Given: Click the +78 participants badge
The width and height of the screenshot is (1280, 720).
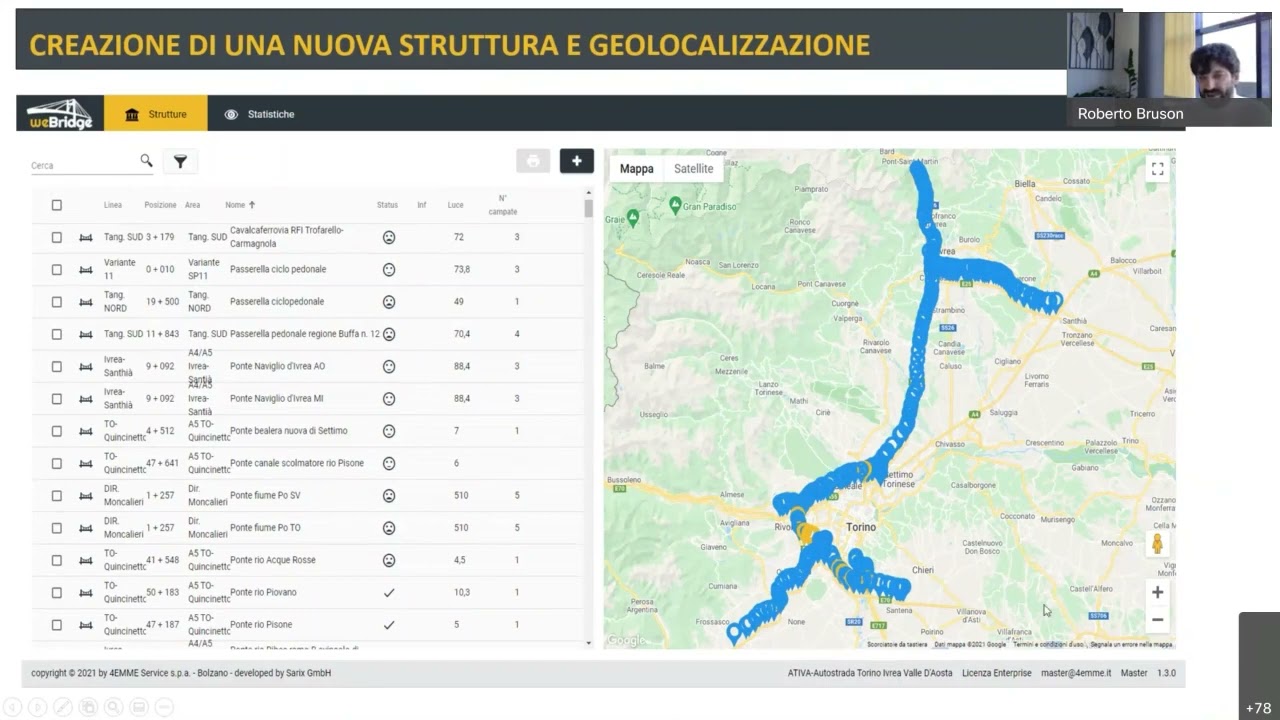Looking at the screenshot, I should pos(1259,708).
